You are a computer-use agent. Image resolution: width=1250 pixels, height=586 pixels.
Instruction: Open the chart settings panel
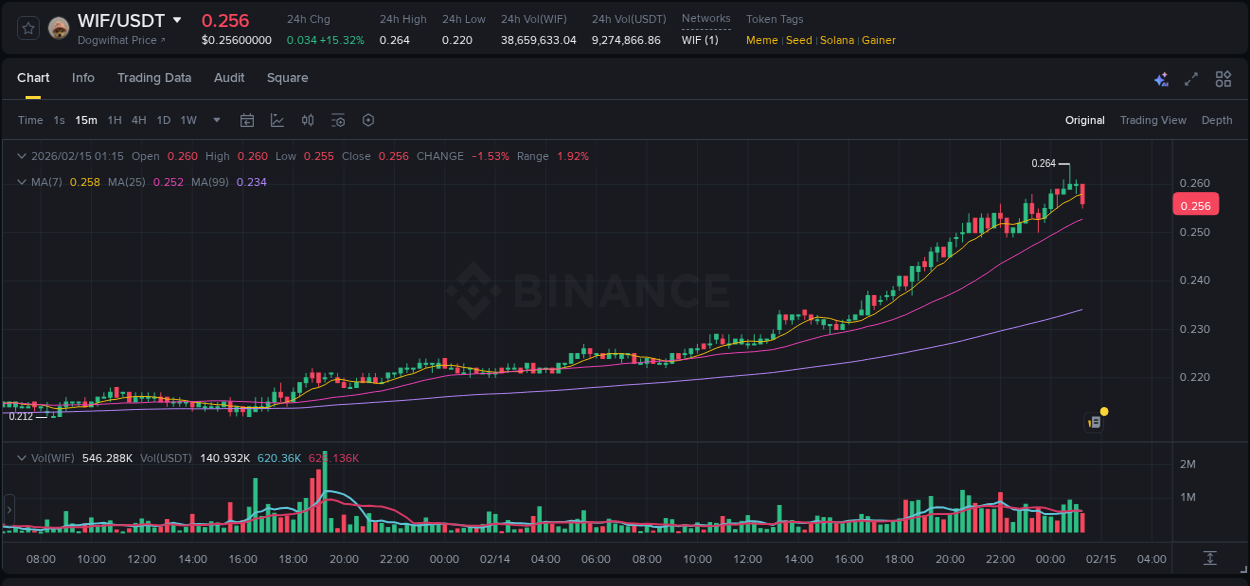(x=368, y=120)
